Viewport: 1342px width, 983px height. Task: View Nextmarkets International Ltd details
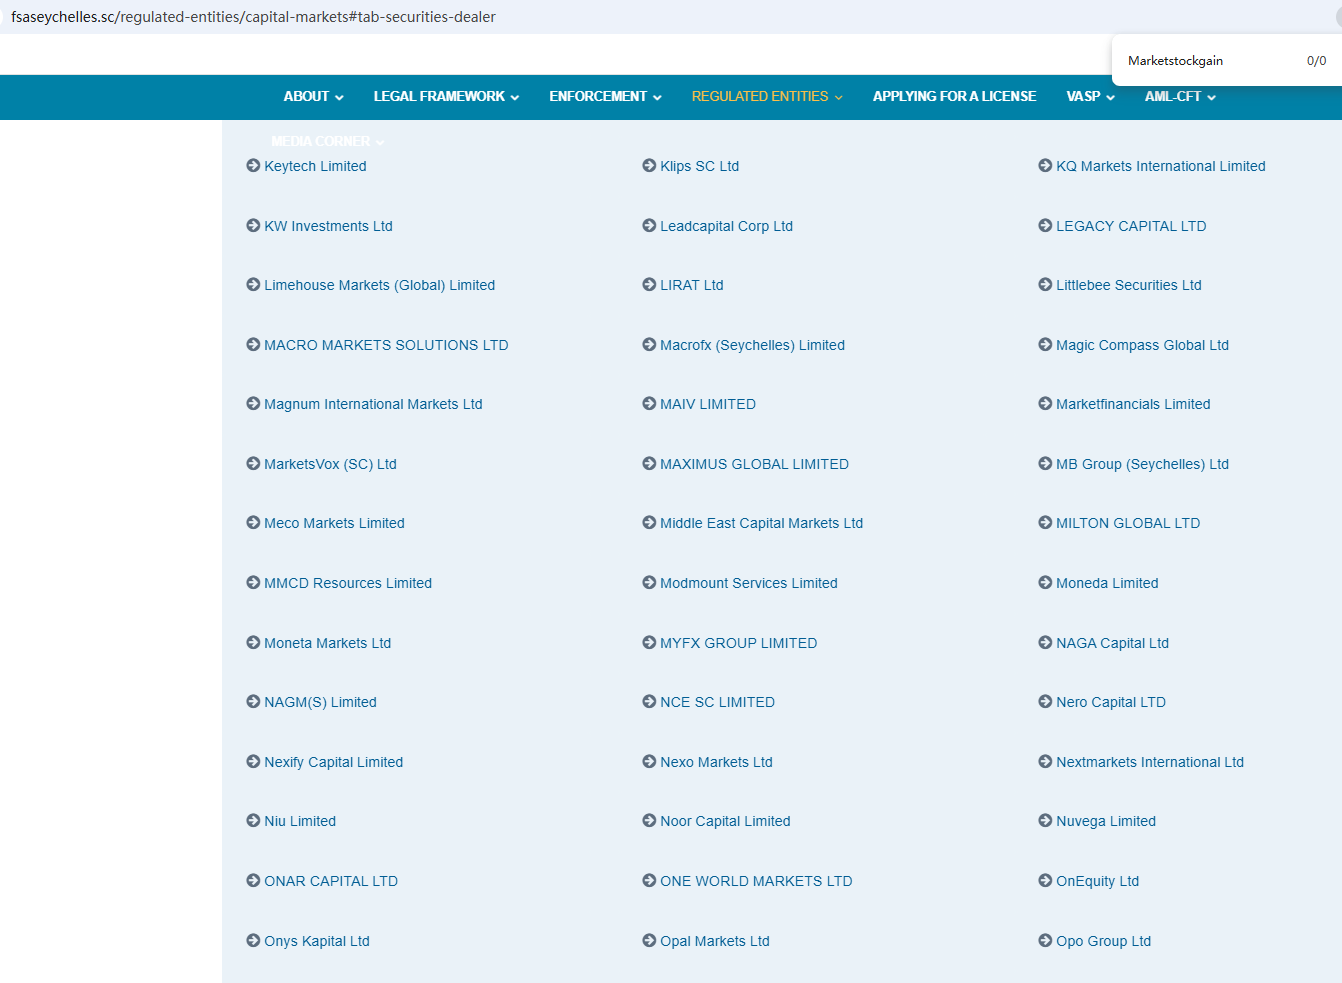tap(1150, 762)
